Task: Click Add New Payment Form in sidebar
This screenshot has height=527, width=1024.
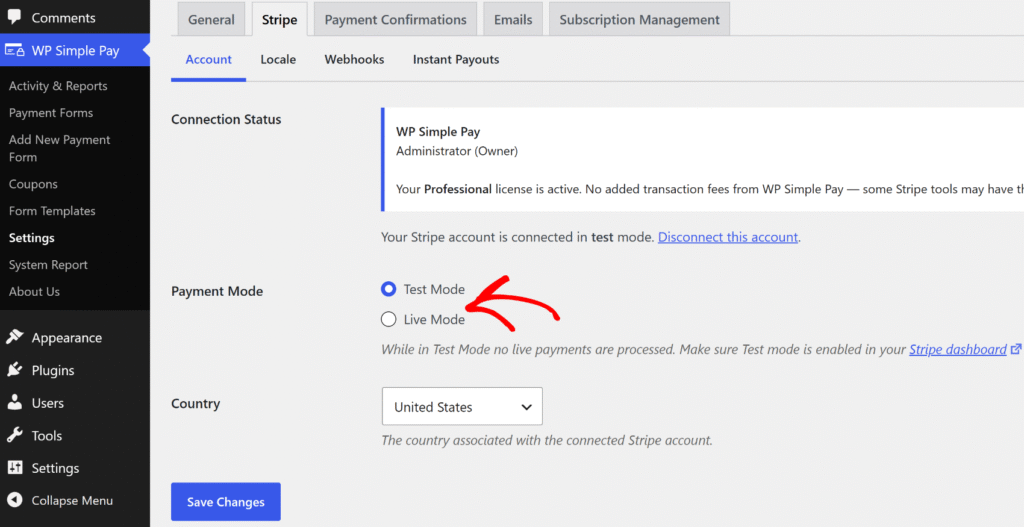Action: click(59, 148)
